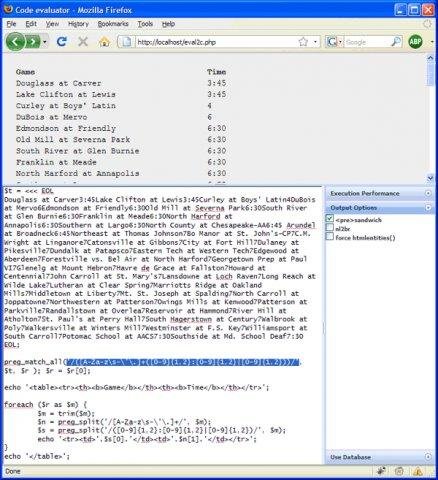Open the Adblock Plus dropdown arrow
This screenshot has width=438, height=480.
point(432,42)
